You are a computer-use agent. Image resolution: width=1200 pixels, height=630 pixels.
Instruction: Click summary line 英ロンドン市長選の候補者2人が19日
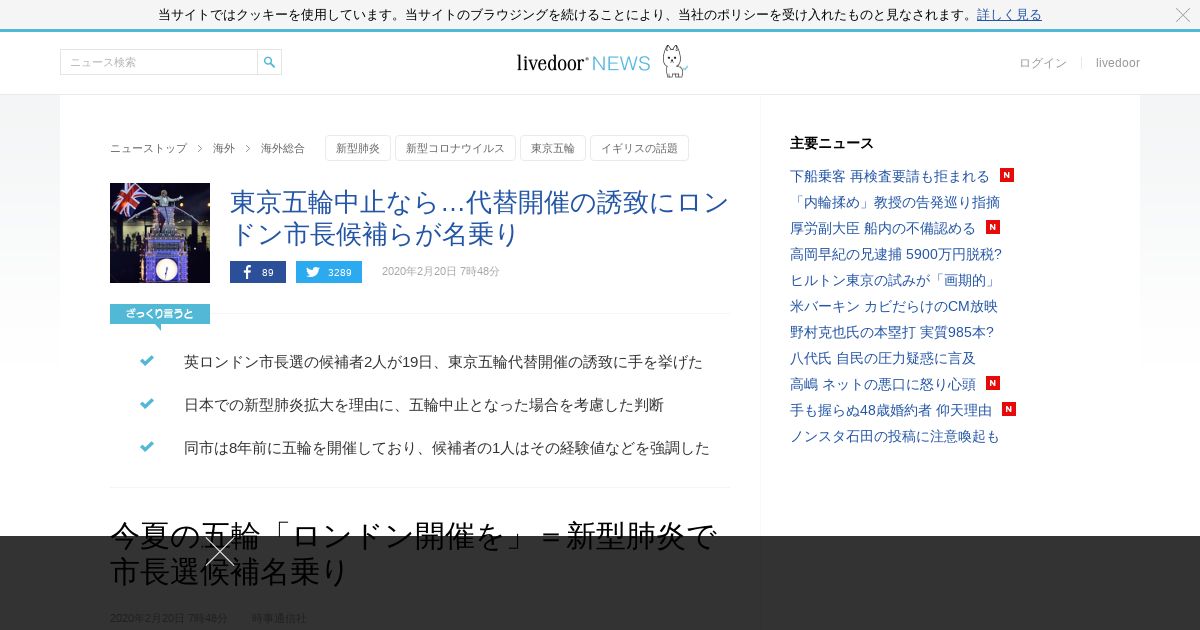pos(443,362)
